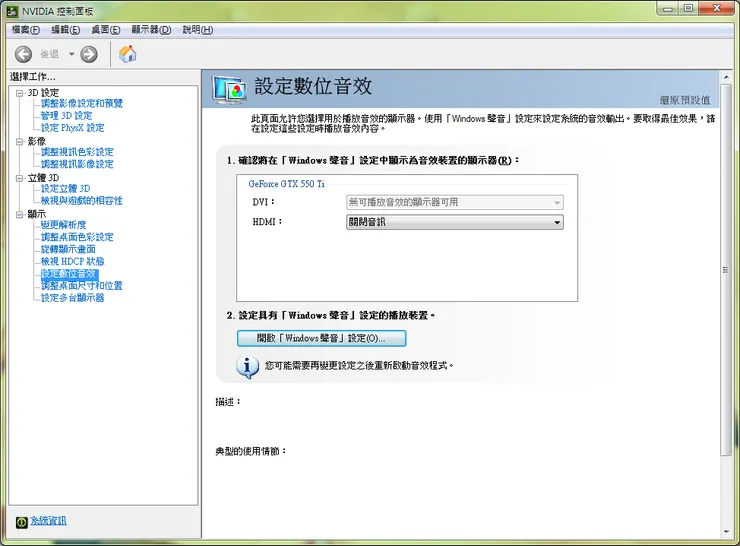Collapse the 顯示 tree node

[x=19, y=215]
